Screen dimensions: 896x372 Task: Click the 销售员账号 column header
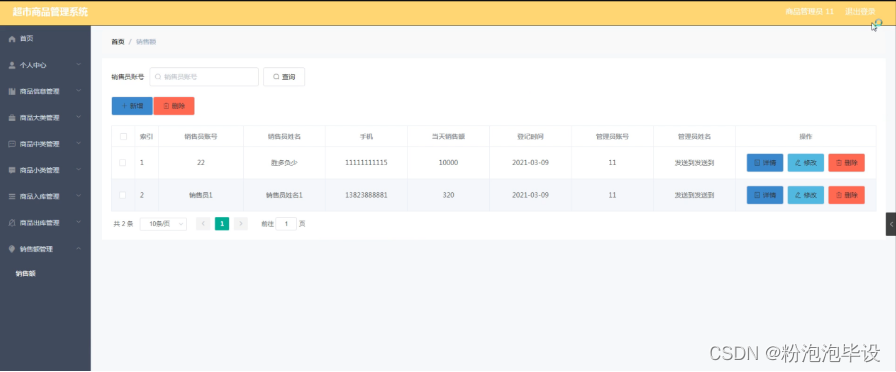[x=201, y=137]
